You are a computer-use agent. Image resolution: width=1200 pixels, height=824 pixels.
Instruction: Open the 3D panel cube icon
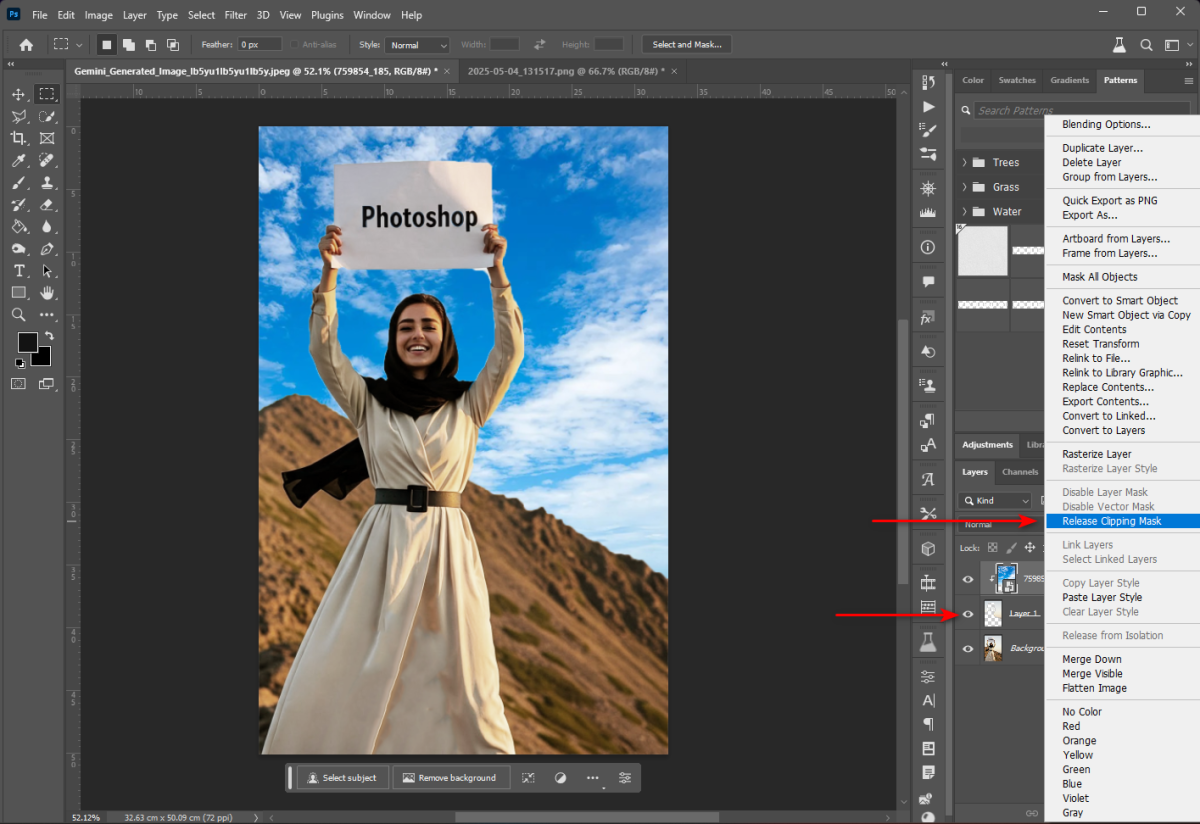928,549
